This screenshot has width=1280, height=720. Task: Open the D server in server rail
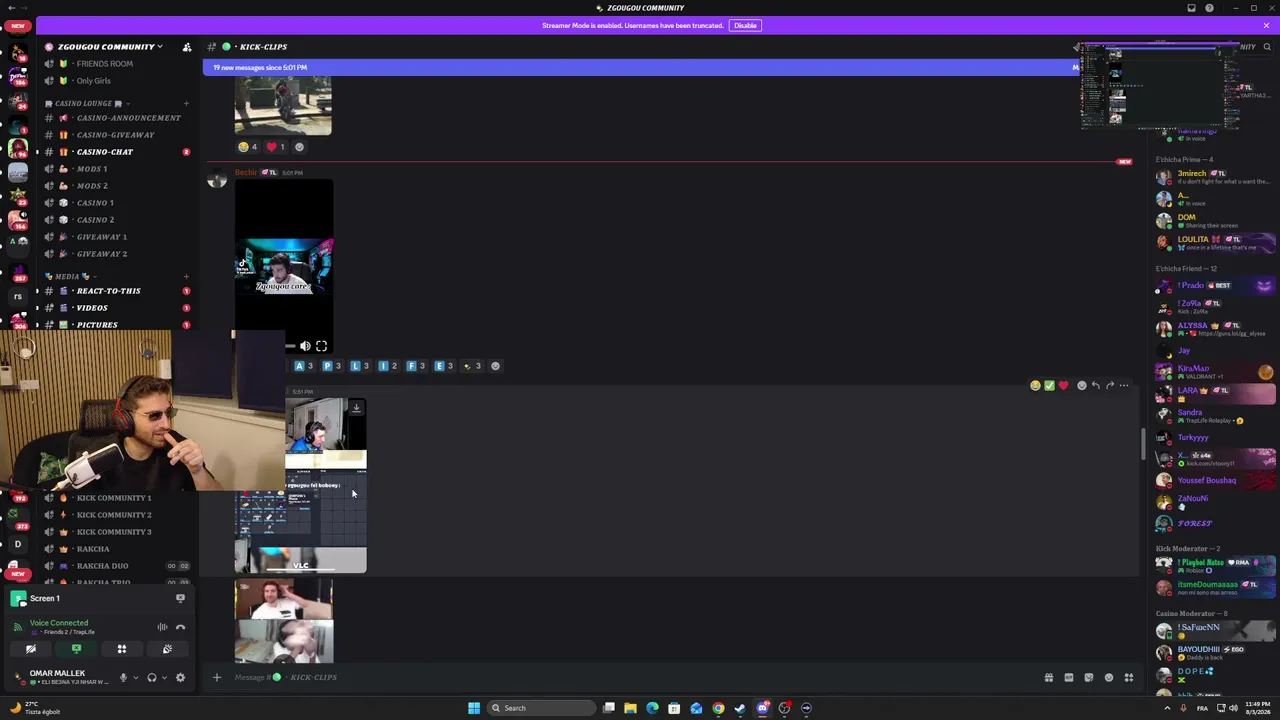point(17,545)
